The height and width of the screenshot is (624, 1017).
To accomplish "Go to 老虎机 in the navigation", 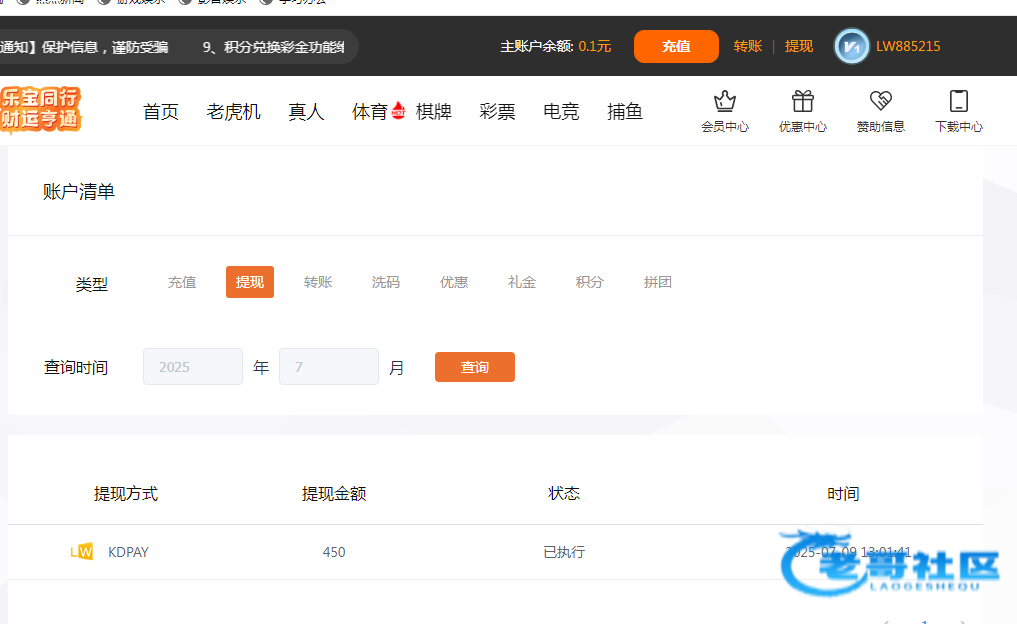I will pos(233,112).
